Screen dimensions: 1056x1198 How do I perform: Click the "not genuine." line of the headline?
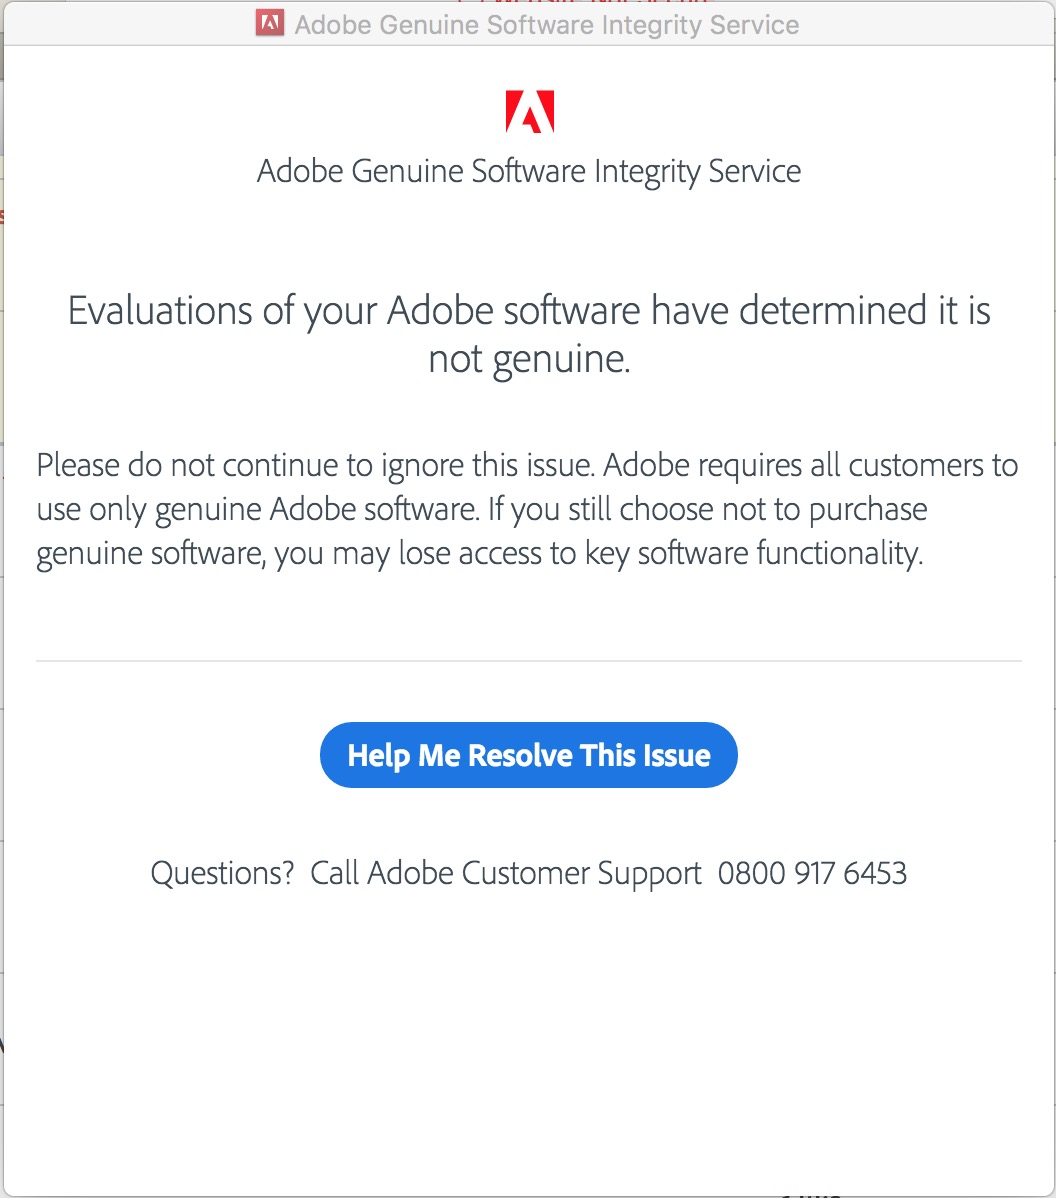tap(529, 358)
